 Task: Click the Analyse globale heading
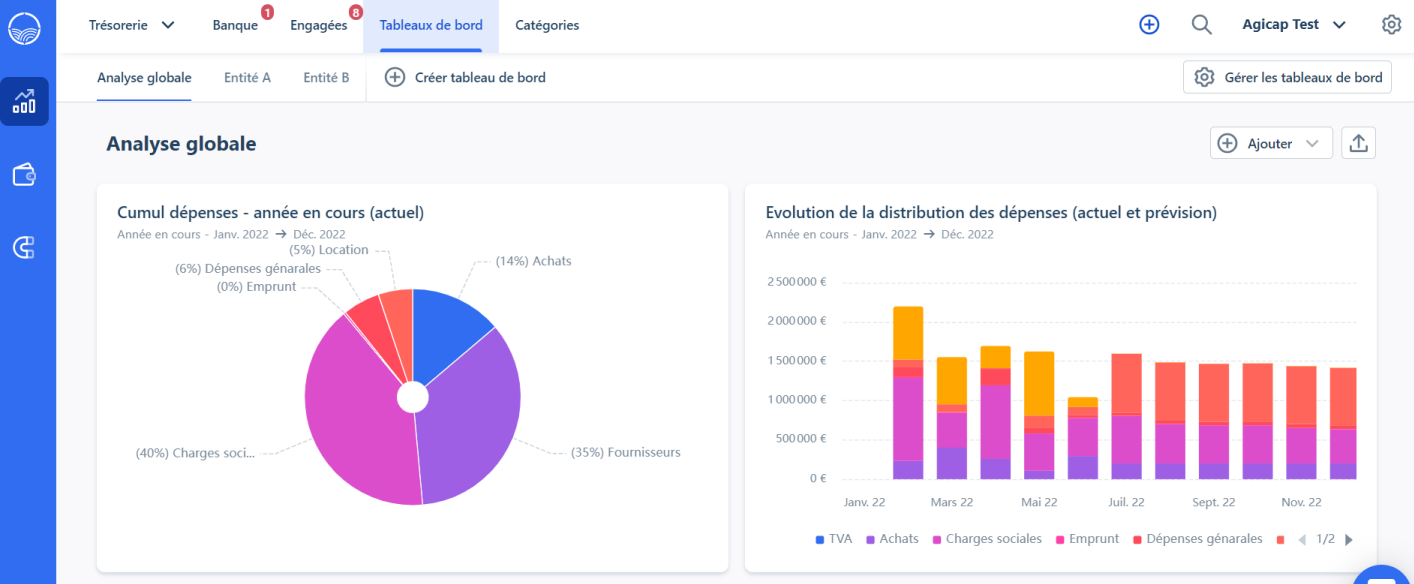181,144
